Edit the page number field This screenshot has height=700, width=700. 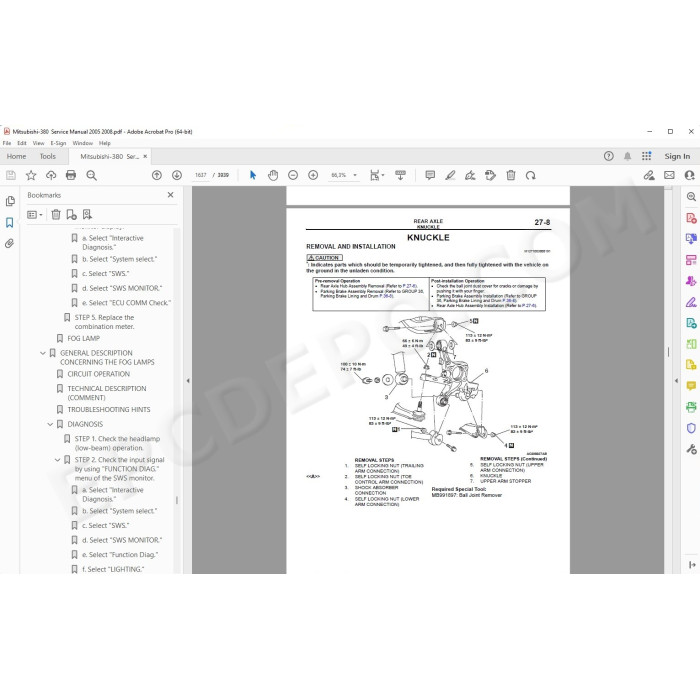[x=201, y=175]
